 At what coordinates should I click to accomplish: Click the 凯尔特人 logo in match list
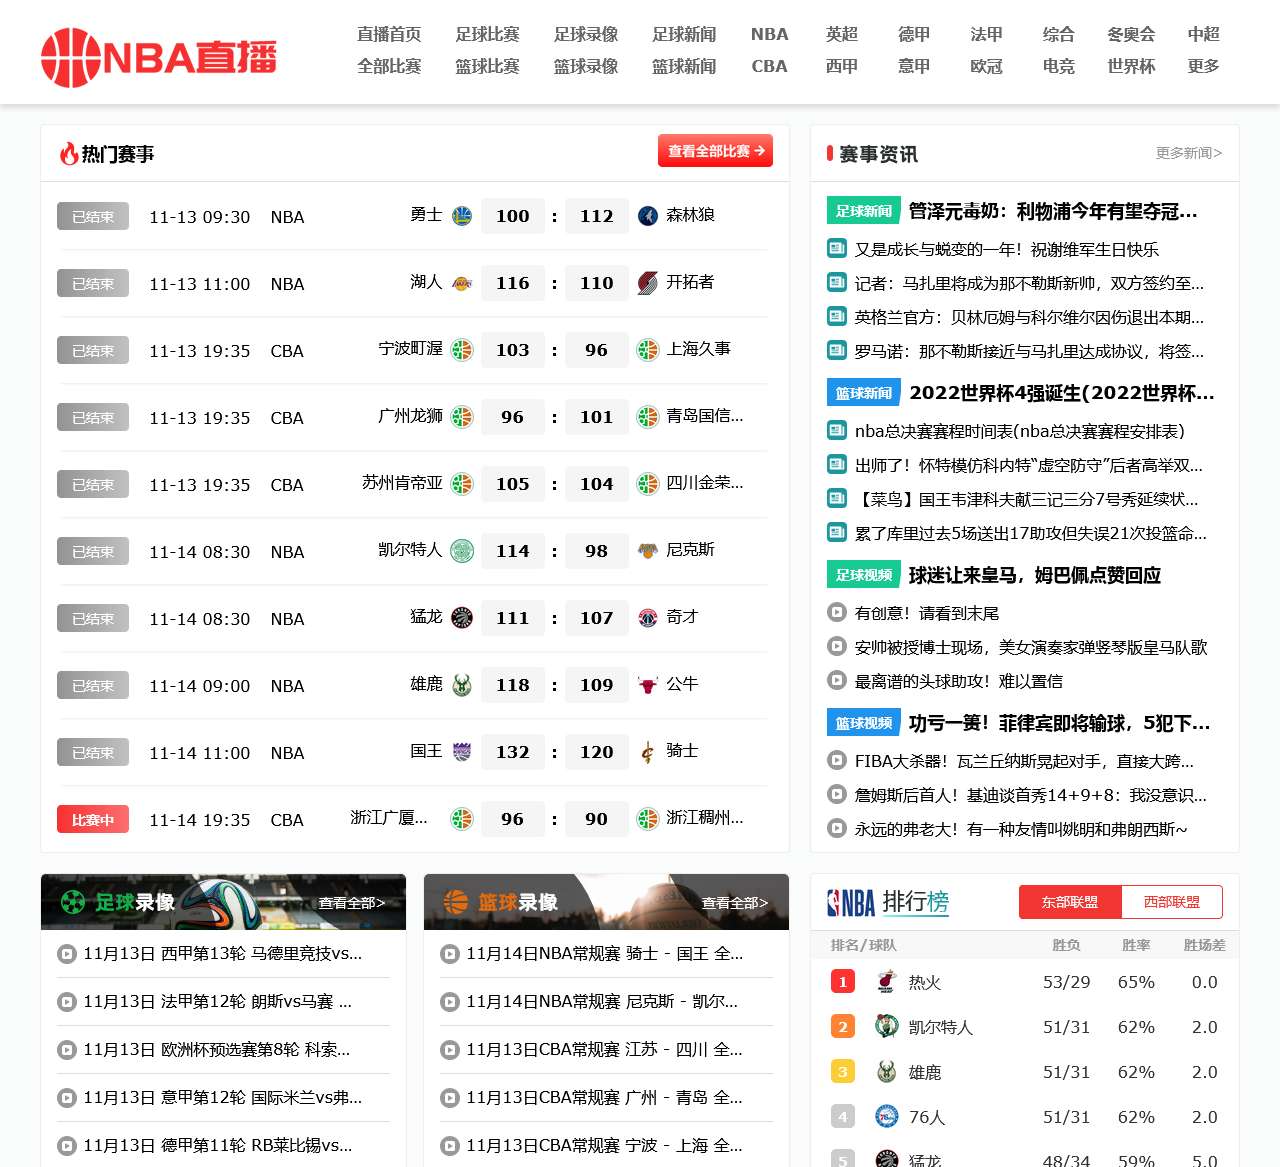(462, 550)
